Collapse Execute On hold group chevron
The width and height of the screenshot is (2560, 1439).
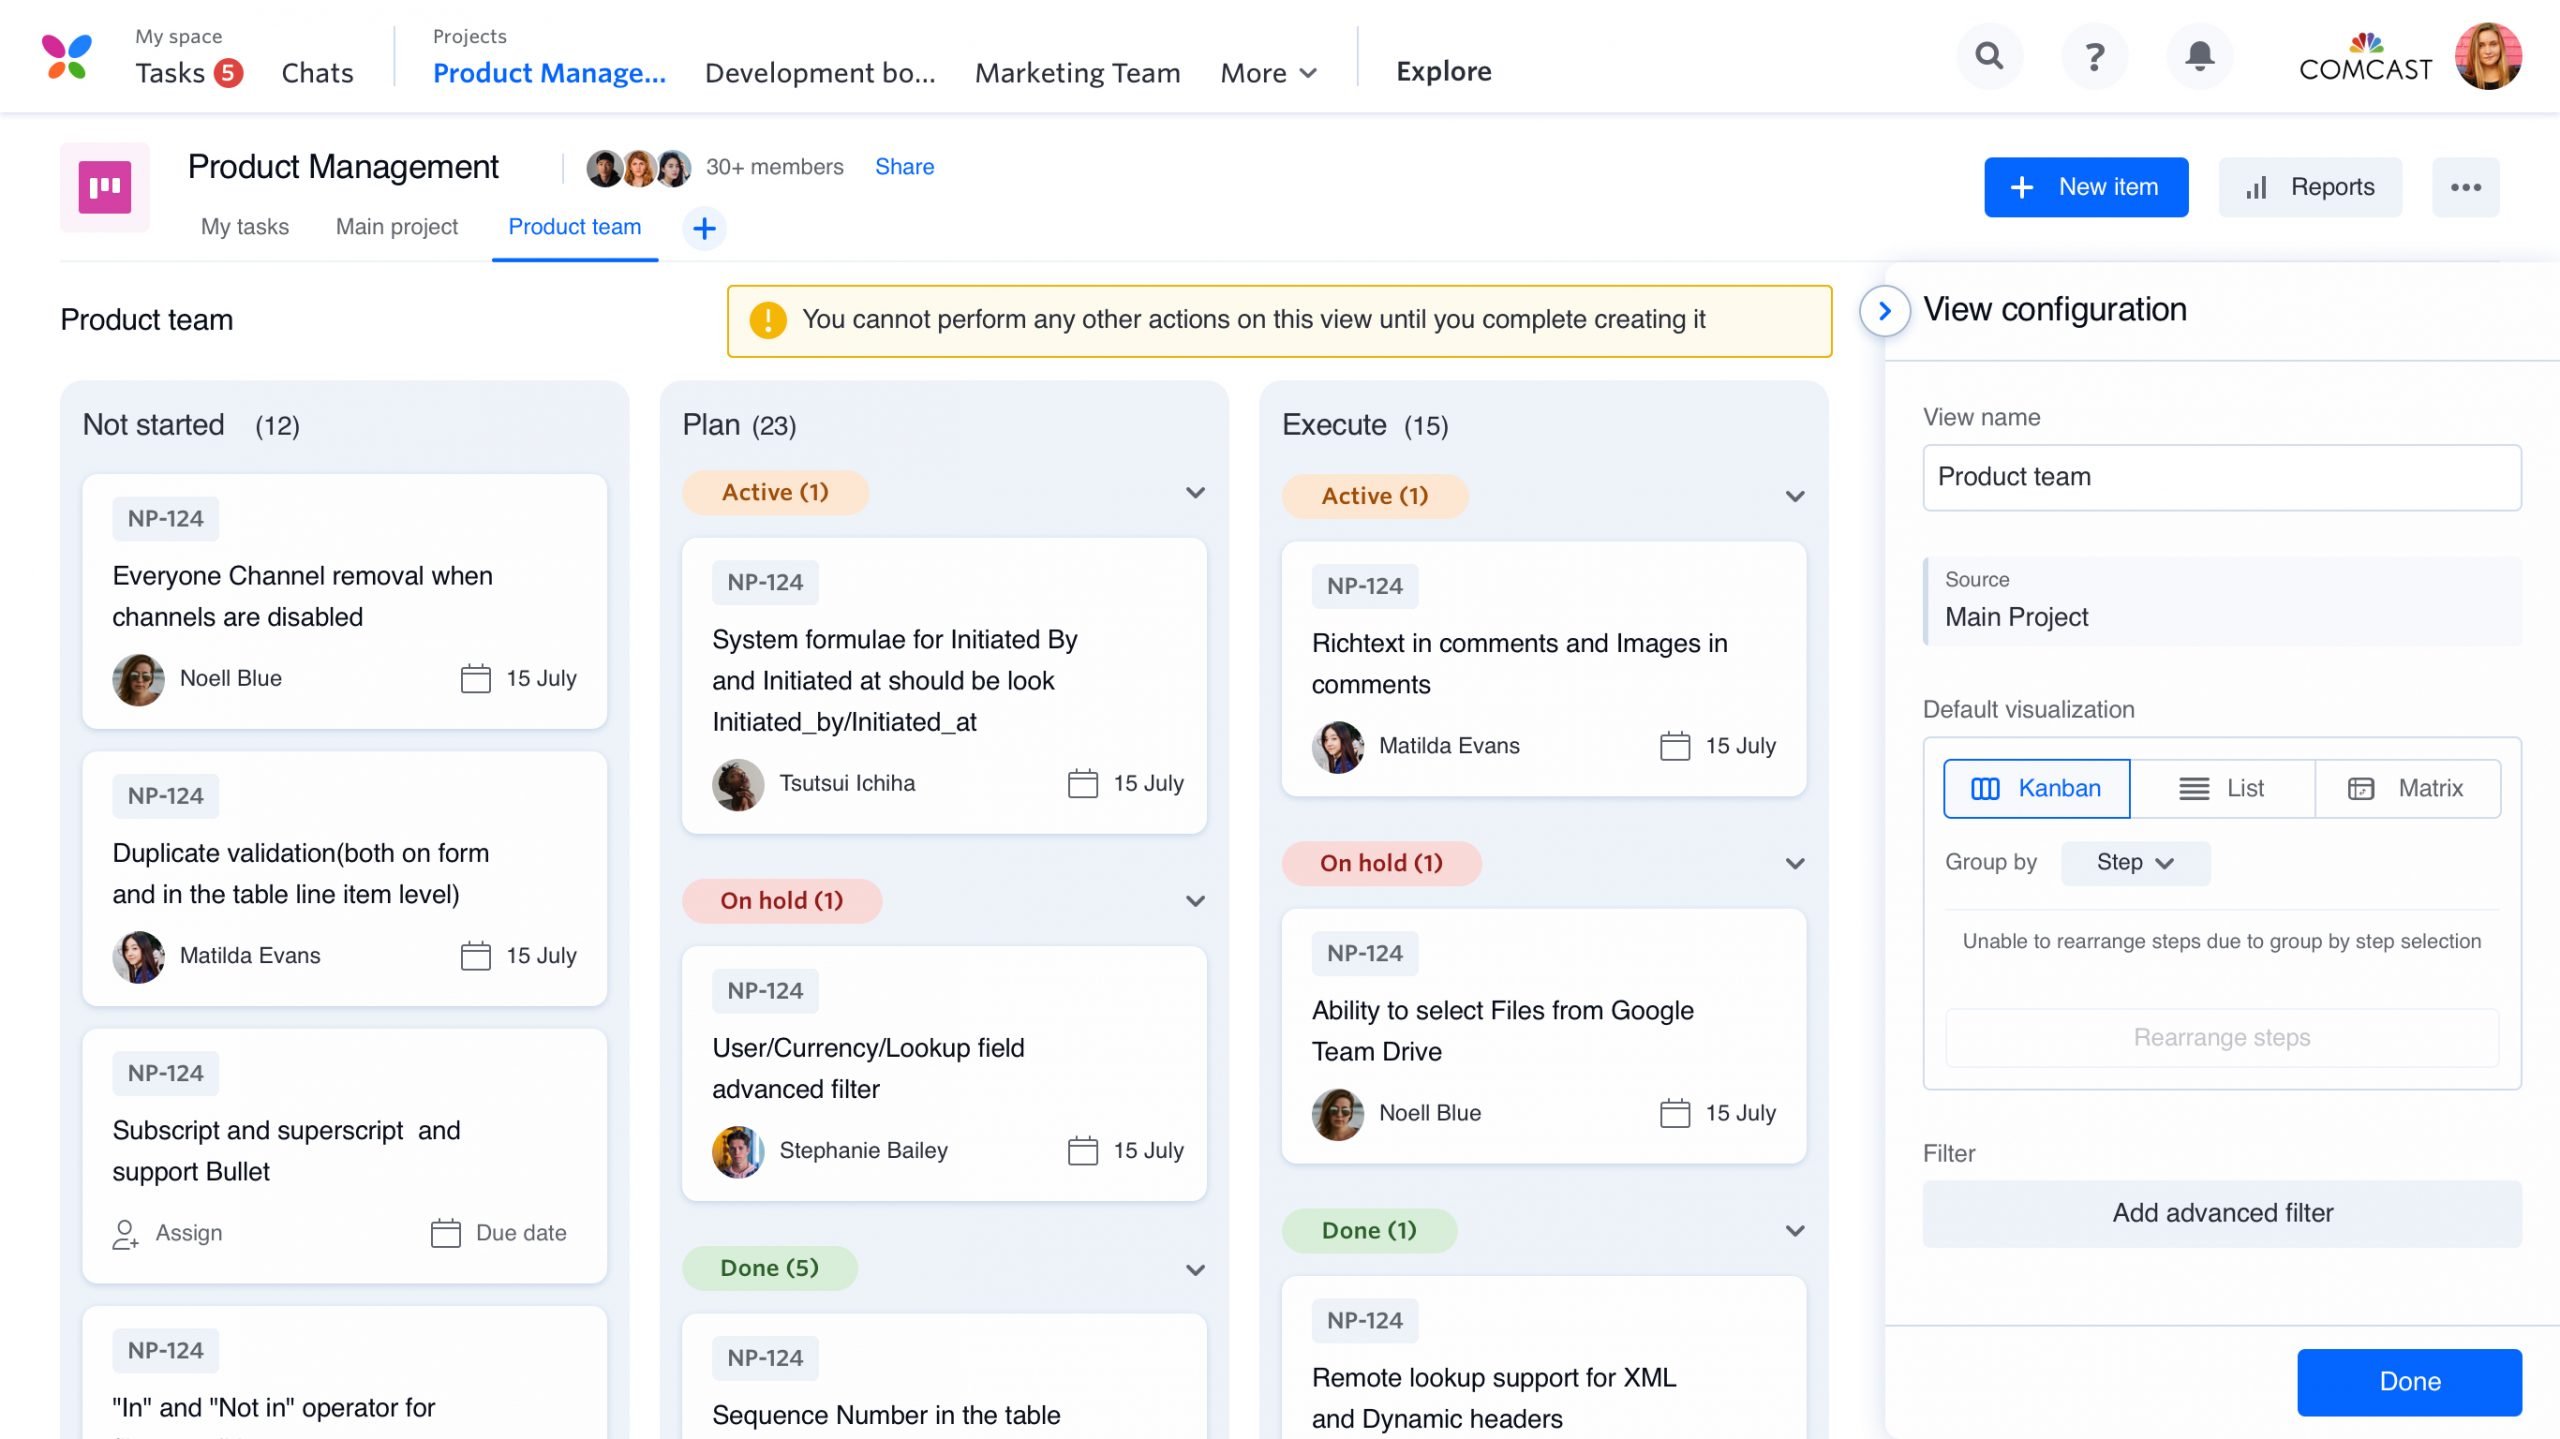coord(1795,863)
